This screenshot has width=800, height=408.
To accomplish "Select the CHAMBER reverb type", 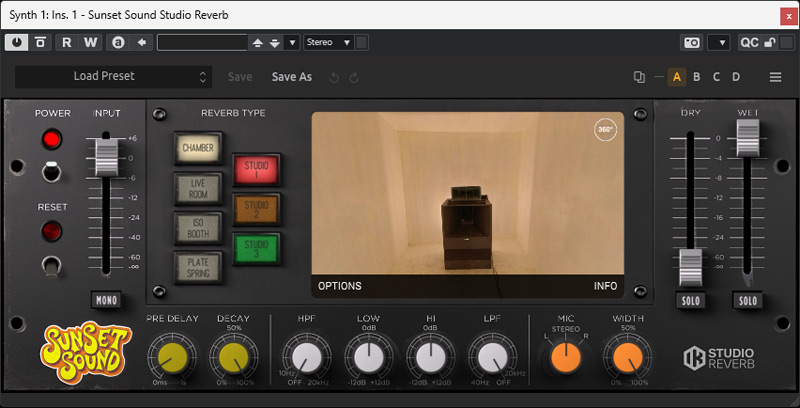I will 197,148.
